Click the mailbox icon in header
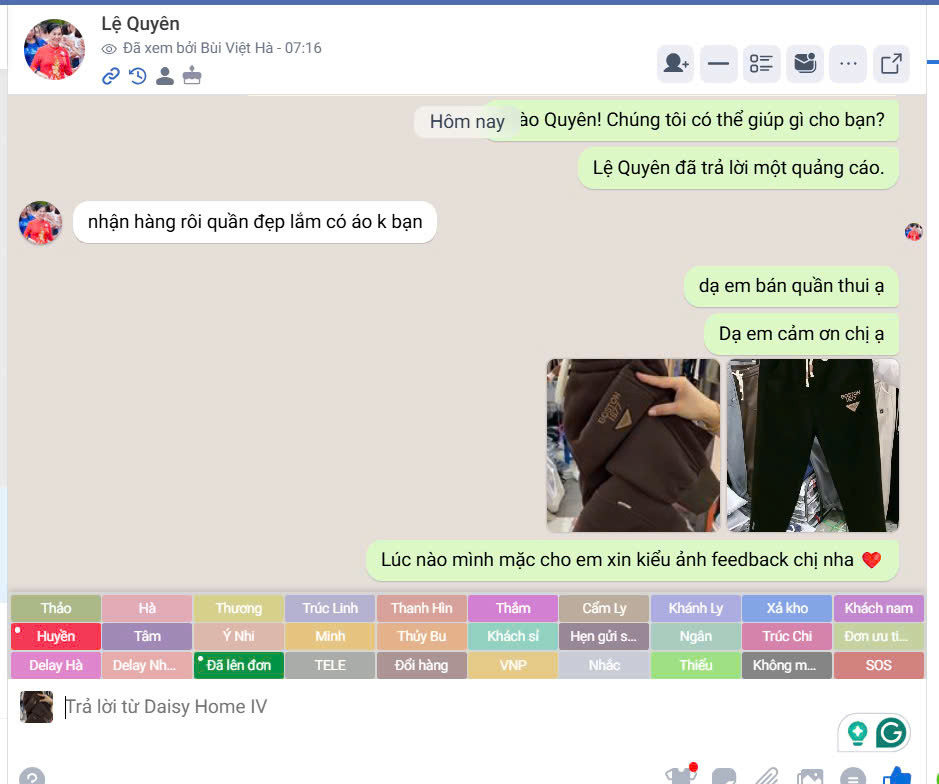This screenshot has height=784, width=939. click(x=805, y=64)
